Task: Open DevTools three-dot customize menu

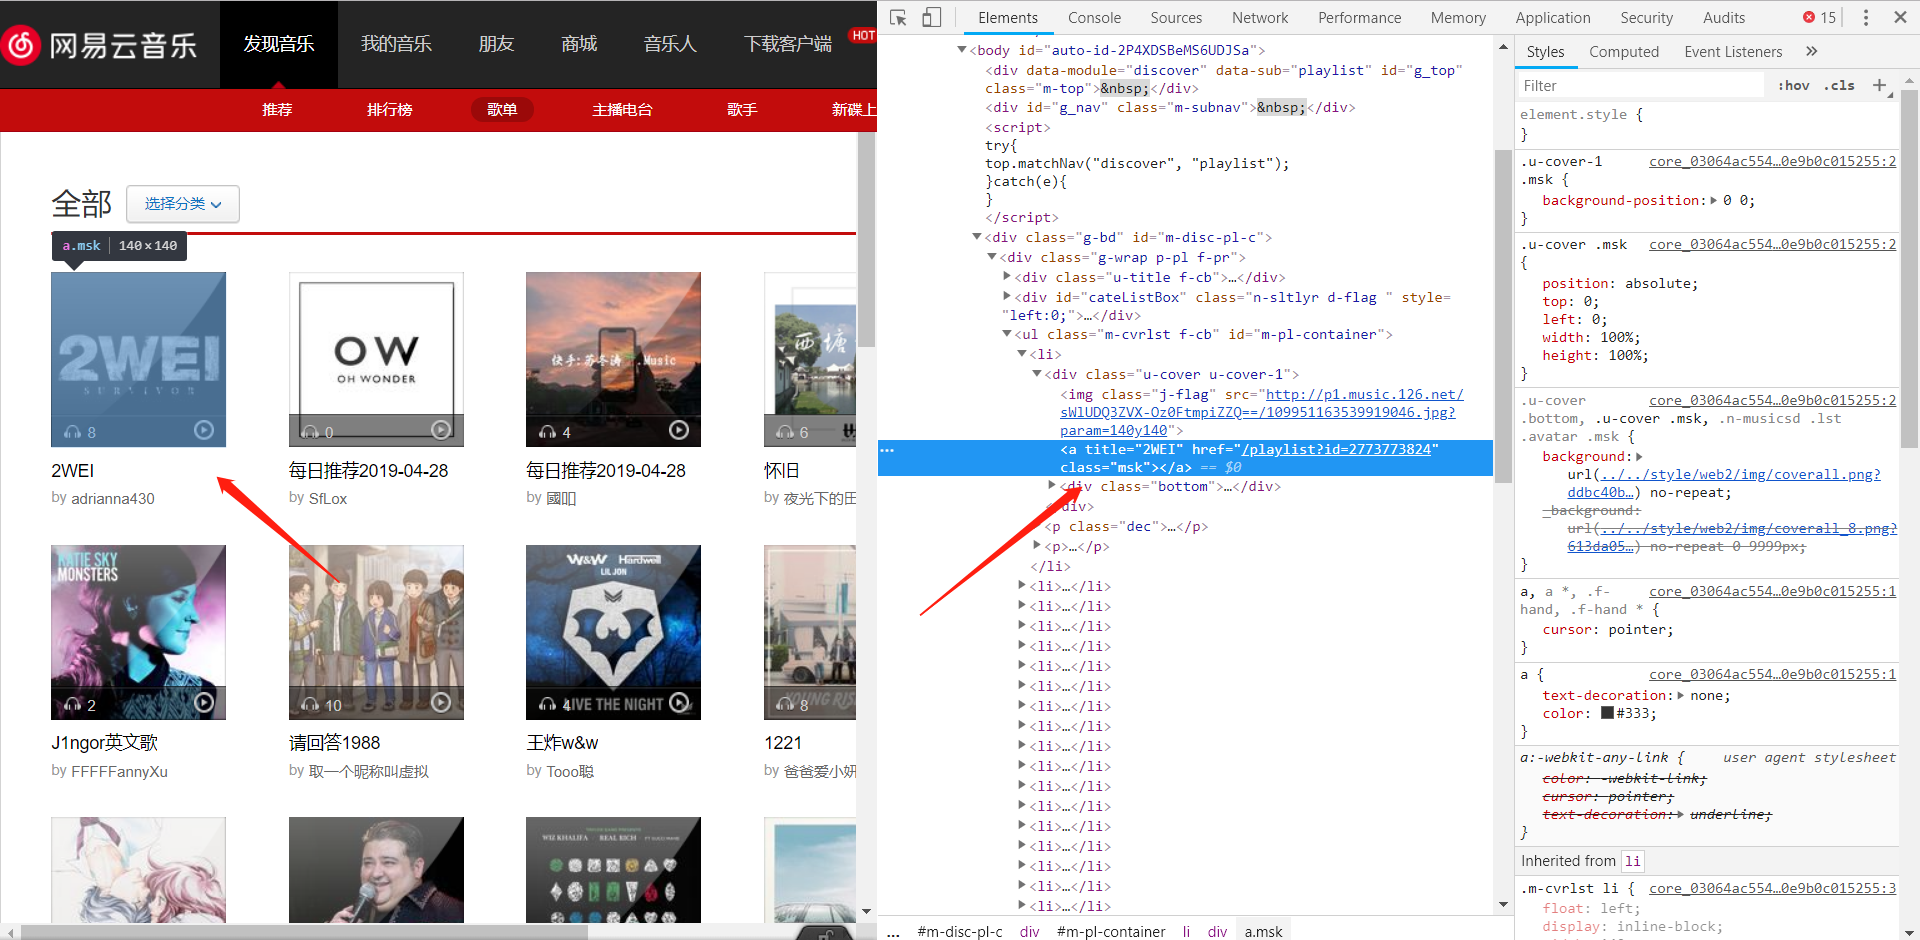Action: pos(1865,18)
